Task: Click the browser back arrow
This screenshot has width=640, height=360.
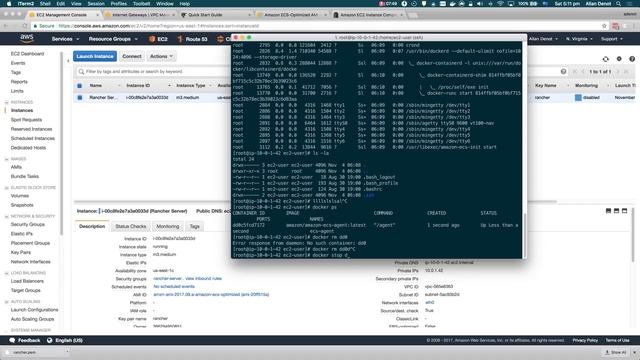Action: click(x=6, y=26)
